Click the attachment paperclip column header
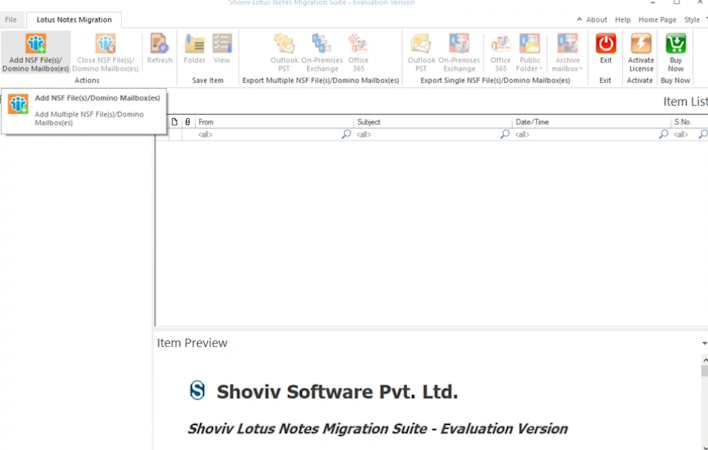Screen dimensions: 708x450 click(x=188, y=122)
